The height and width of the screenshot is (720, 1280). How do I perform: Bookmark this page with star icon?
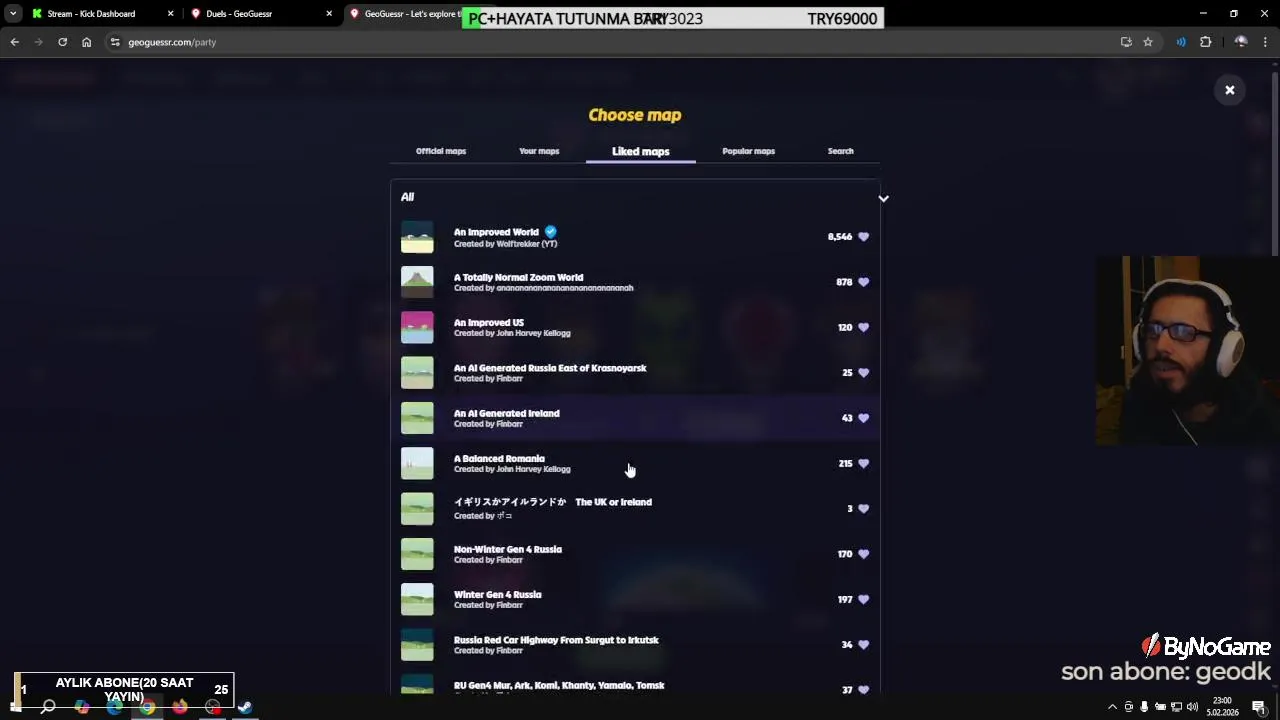pos(1148,42)
